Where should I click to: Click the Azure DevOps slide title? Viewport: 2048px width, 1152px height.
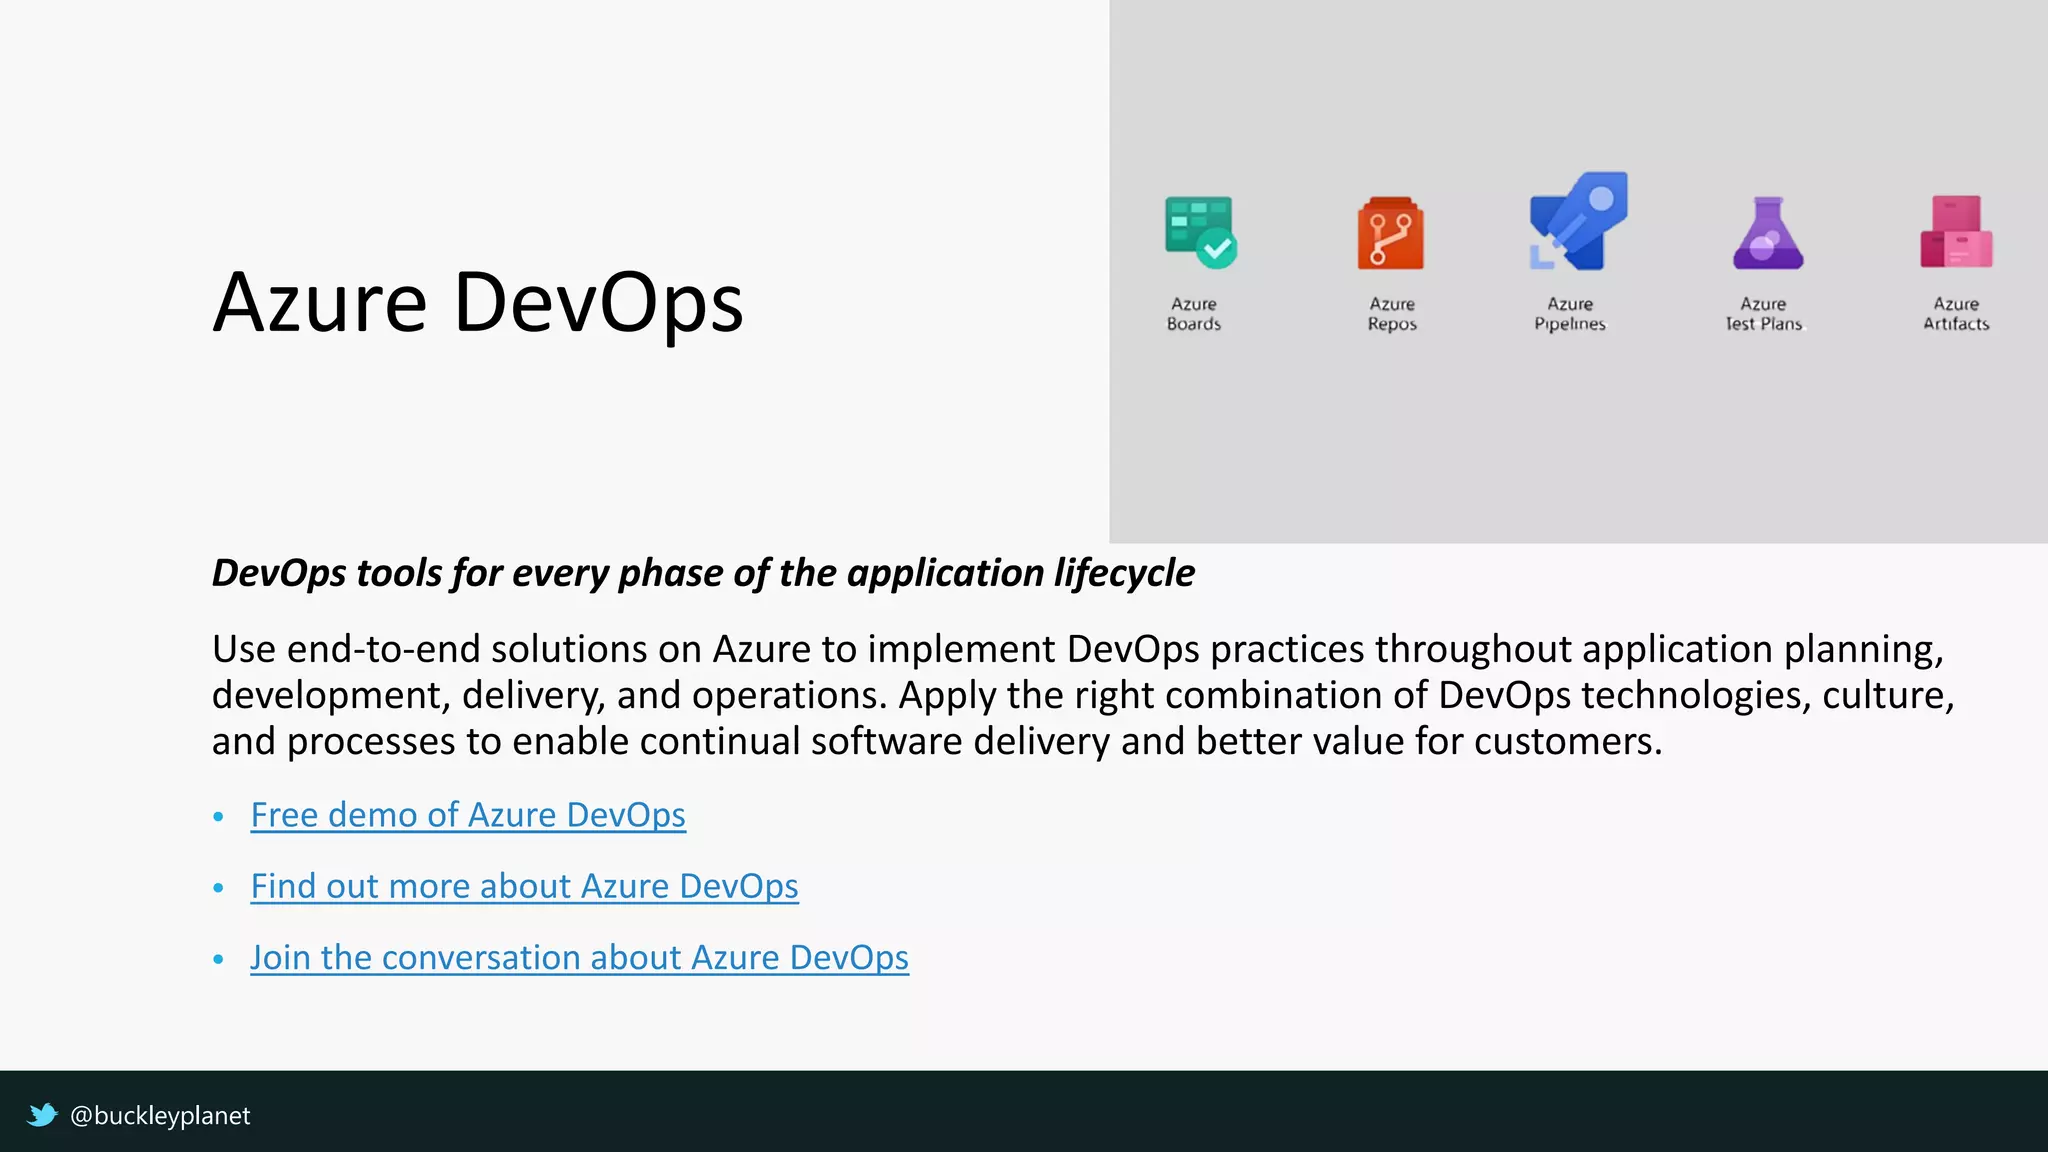[x=478, y=302]
